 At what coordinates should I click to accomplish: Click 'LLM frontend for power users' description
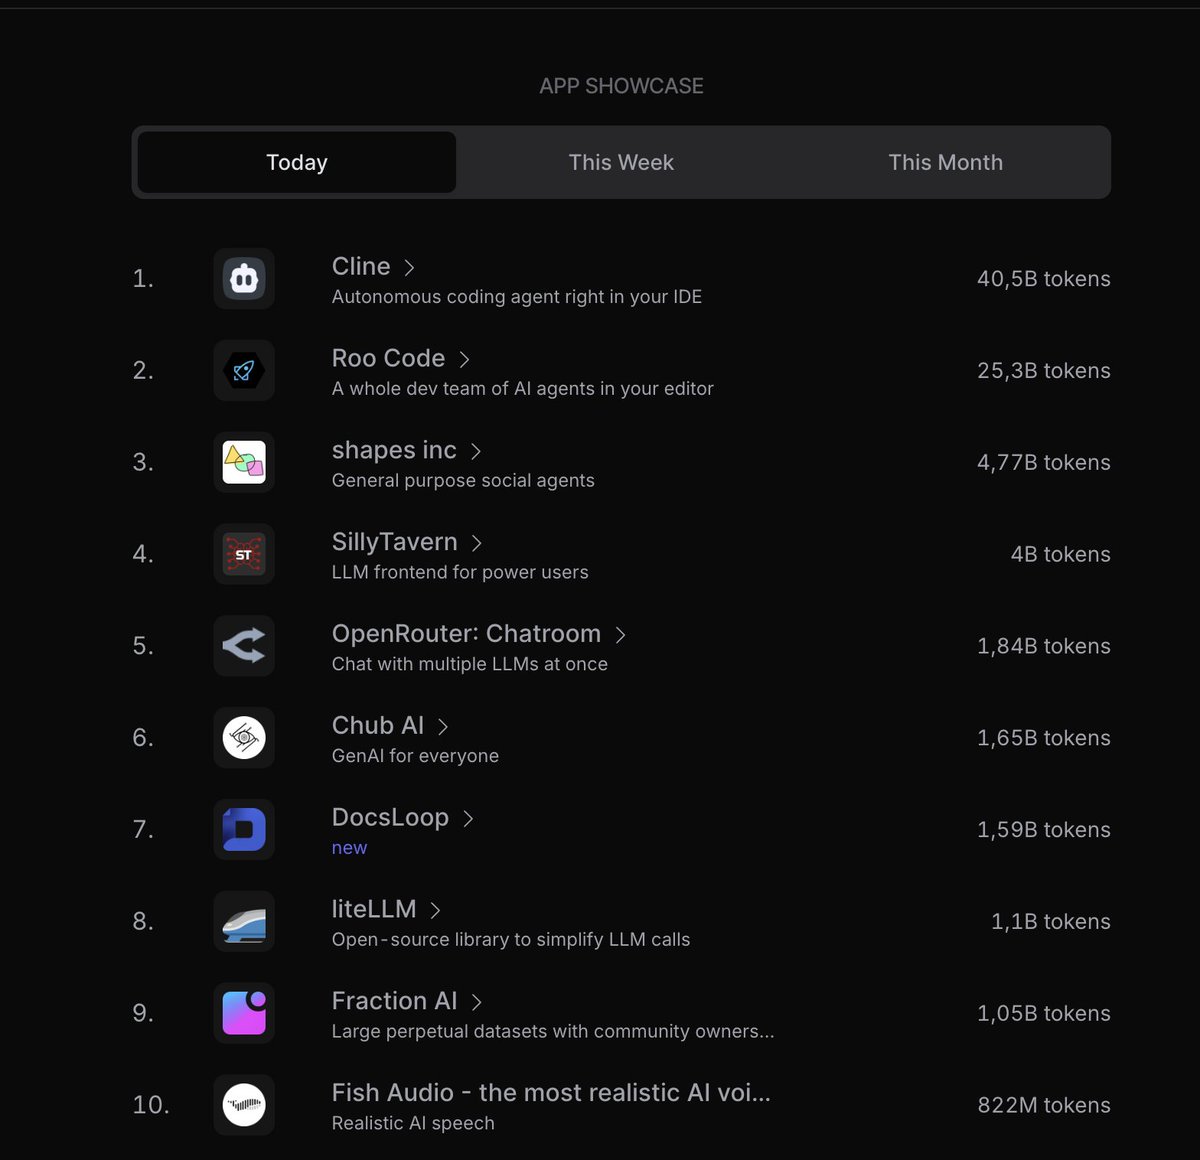tap(460, 572)
